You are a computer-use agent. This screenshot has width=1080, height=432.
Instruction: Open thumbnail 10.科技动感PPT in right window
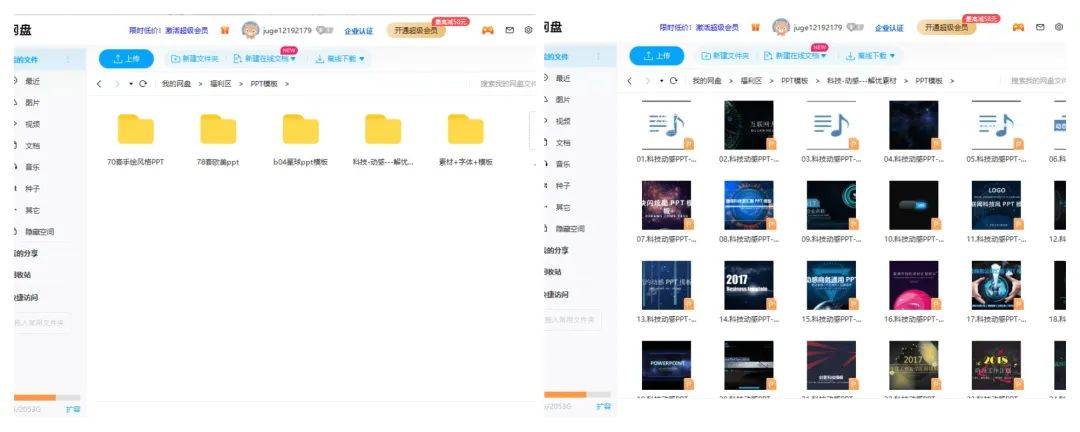914,205
